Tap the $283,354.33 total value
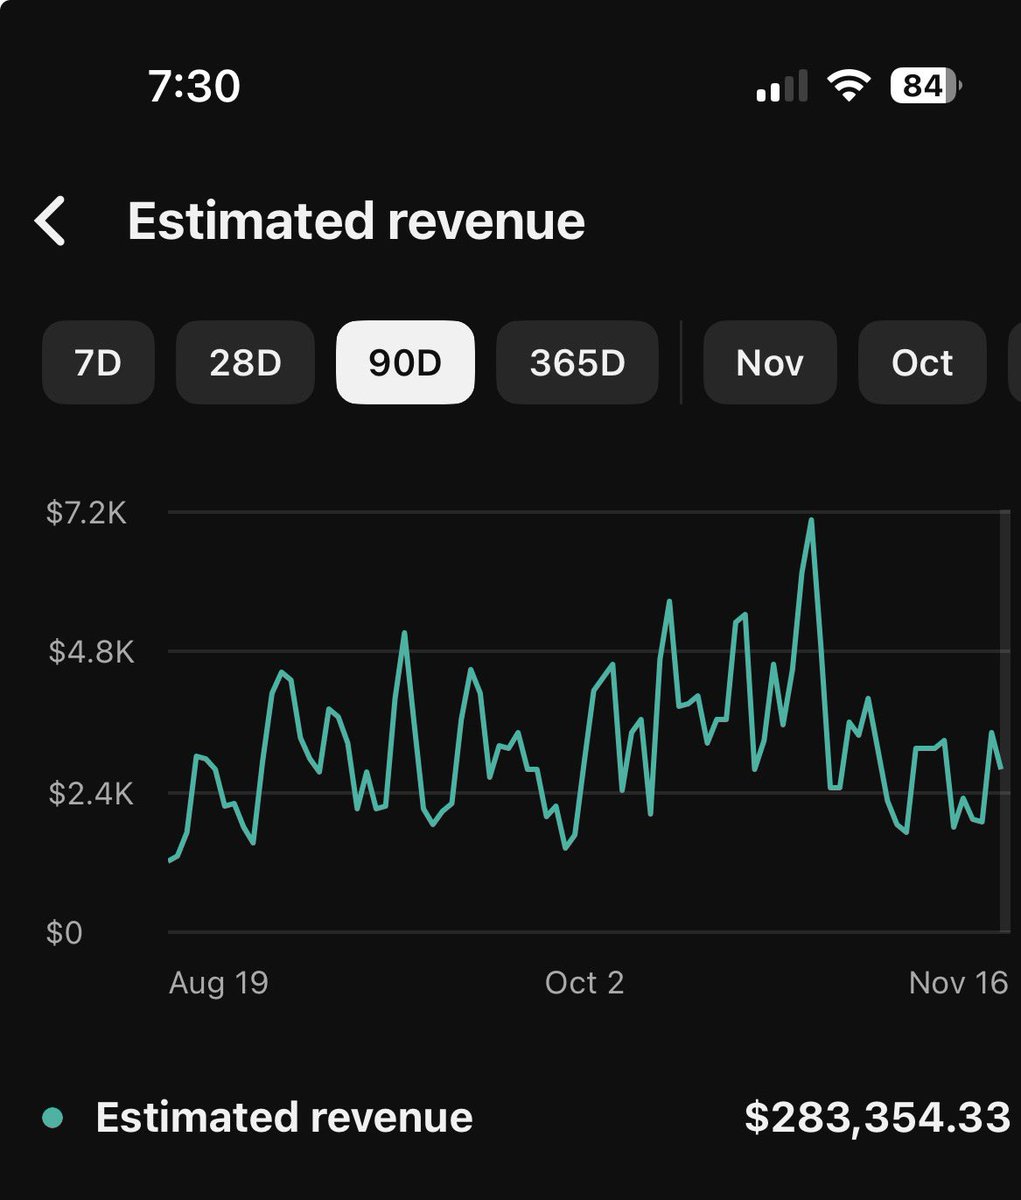The width and height of the screenshot is (1021, 1200). (x=878, y=1117)
